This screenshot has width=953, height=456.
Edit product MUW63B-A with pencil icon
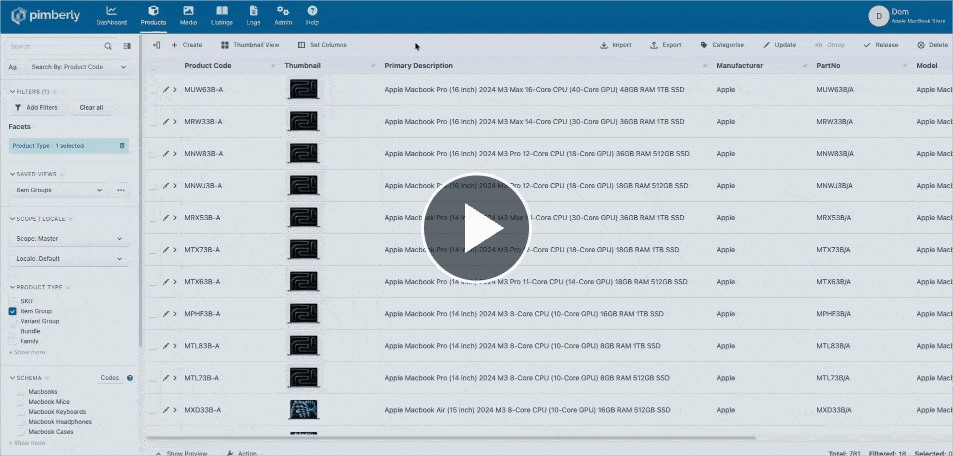(166, 89)
